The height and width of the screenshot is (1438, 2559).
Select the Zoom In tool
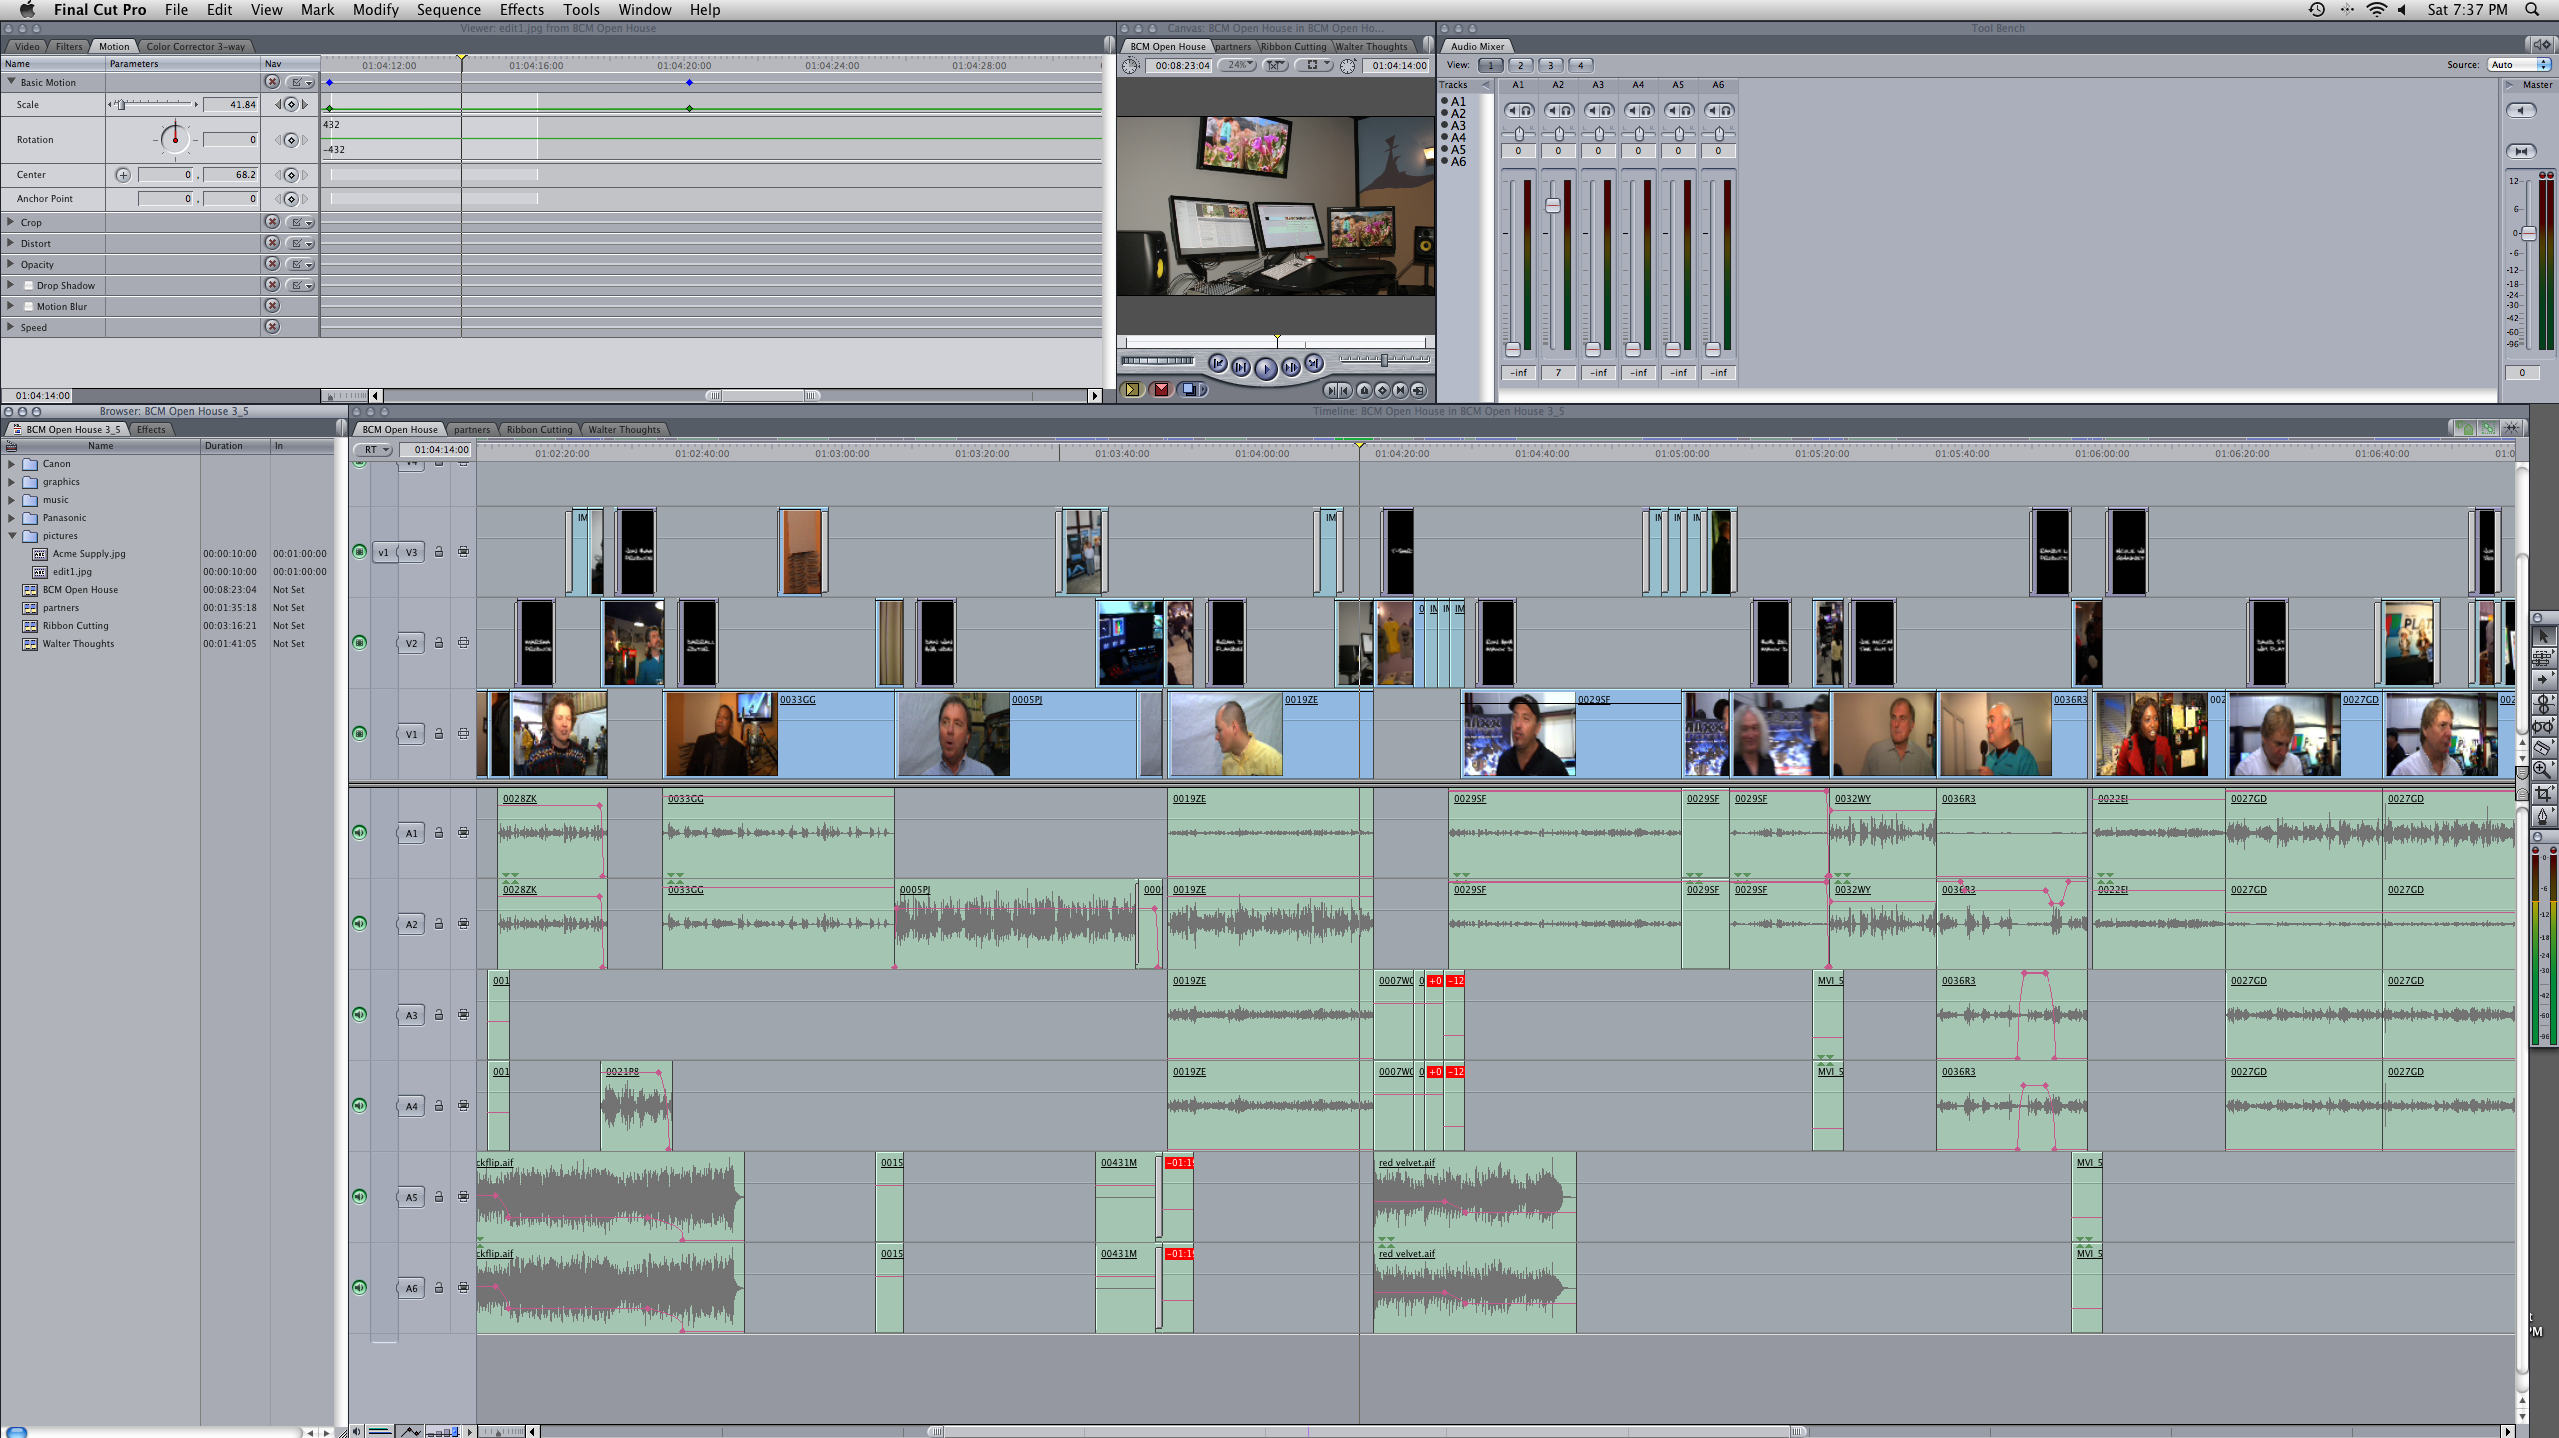pyautogui.click(x=2542, y=769)
